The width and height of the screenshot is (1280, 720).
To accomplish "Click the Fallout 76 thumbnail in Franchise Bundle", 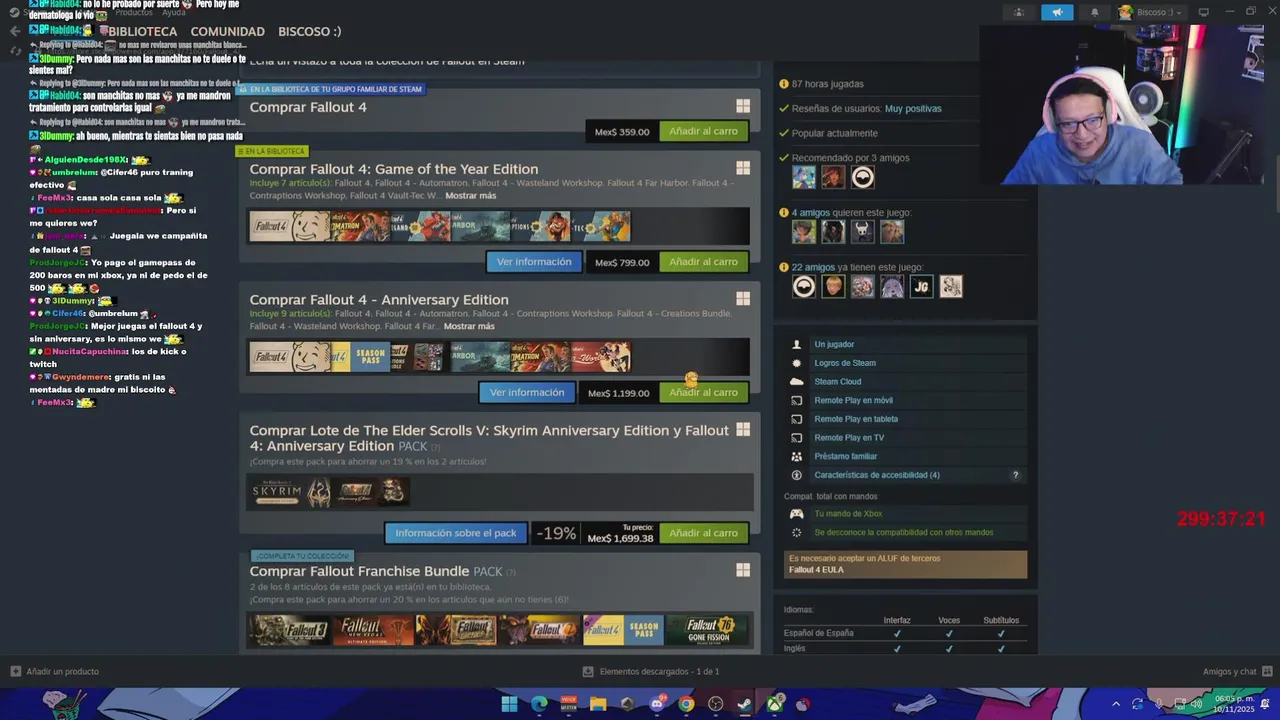I will coord(707,630).
